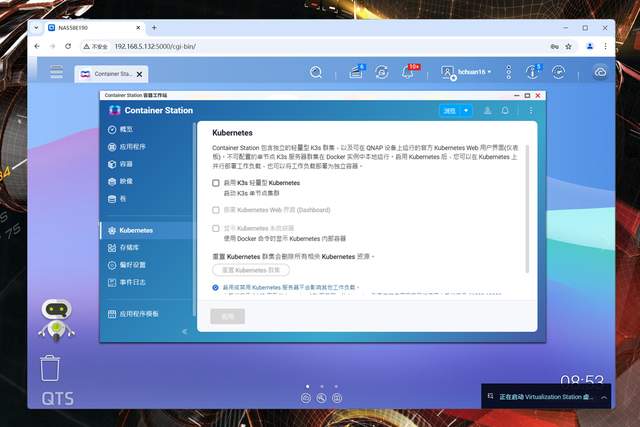Screen dimensions: 640x427
Task: Open the user account dropdown in QTS toolbar
Action: [474, 72]
